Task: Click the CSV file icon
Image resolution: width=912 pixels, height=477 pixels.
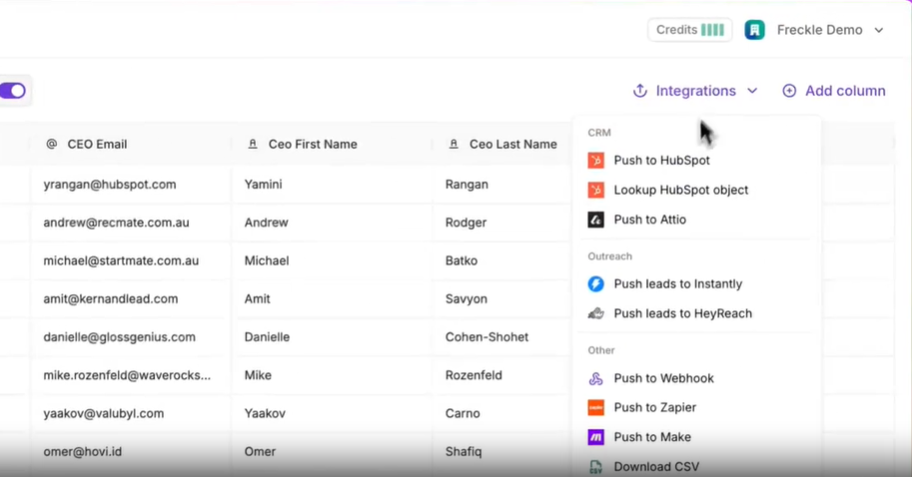Action: 596,467
